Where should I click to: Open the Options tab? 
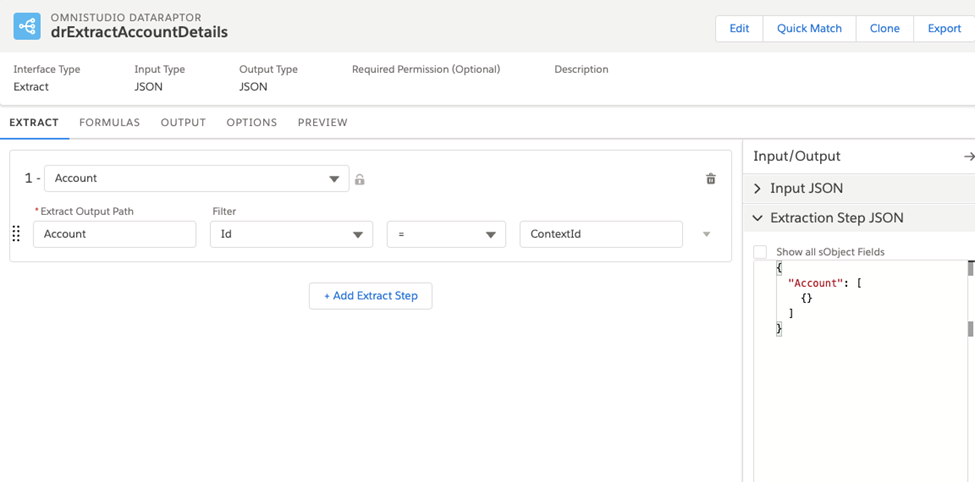pos(252,123)
